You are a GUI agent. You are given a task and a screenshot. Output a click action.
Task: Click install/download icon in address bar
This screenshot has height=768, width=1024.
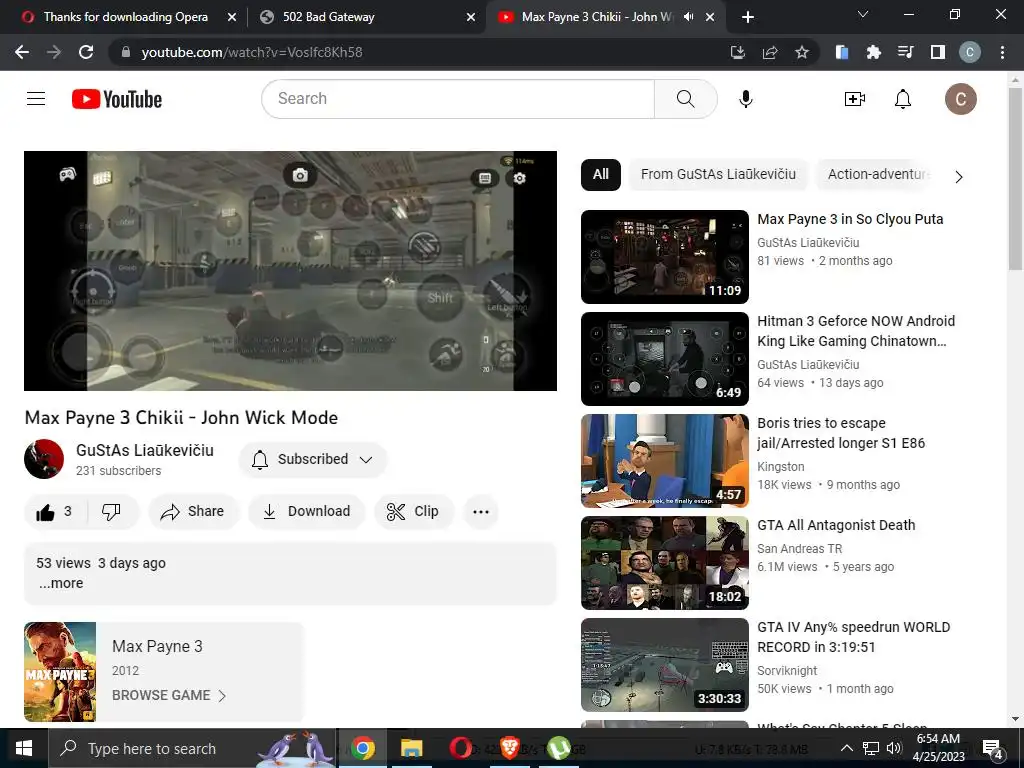(x=738, y=52)
